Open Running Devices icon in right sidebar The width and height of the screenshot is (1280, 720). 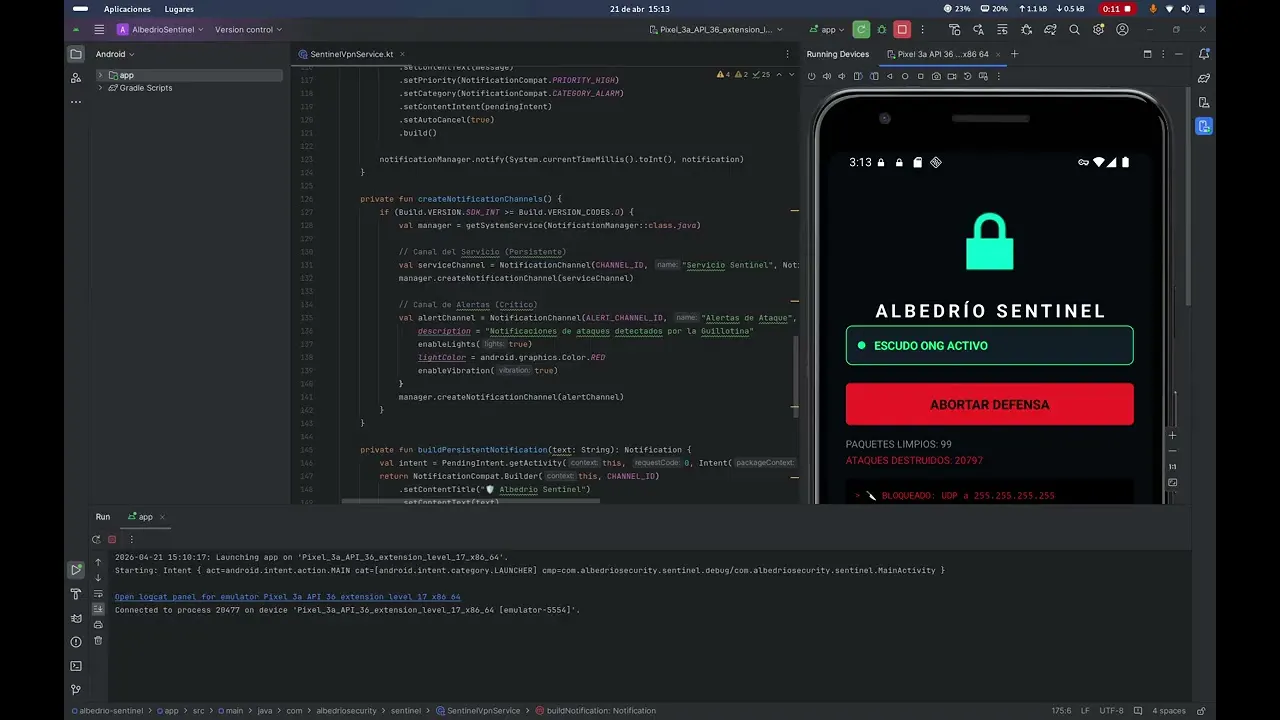(1204, 126)
